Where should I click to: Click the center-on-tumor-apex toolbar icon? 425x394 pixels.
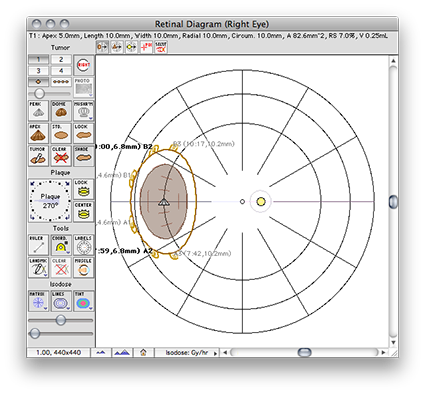[x=117, y=47]
